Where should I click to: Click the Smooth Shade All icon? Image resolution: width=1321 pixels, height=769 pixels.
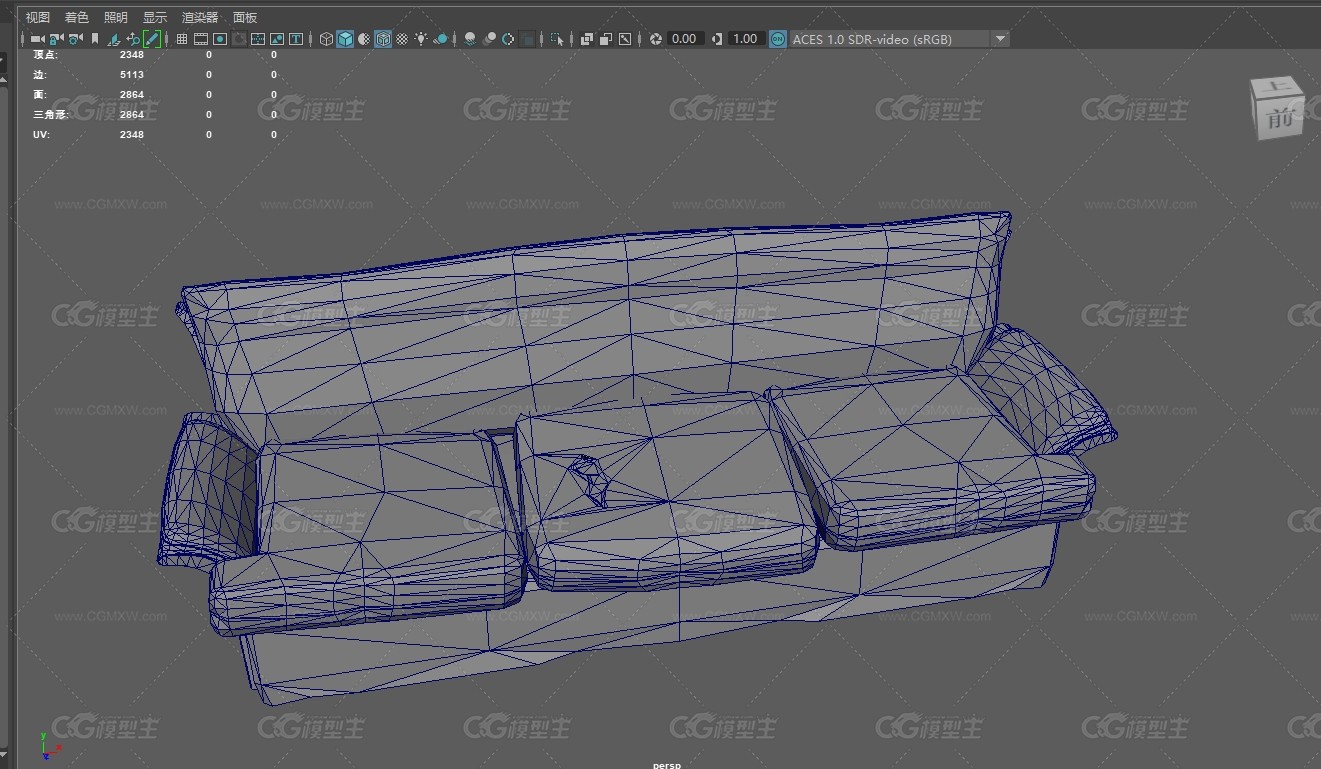tap(345, 39)
